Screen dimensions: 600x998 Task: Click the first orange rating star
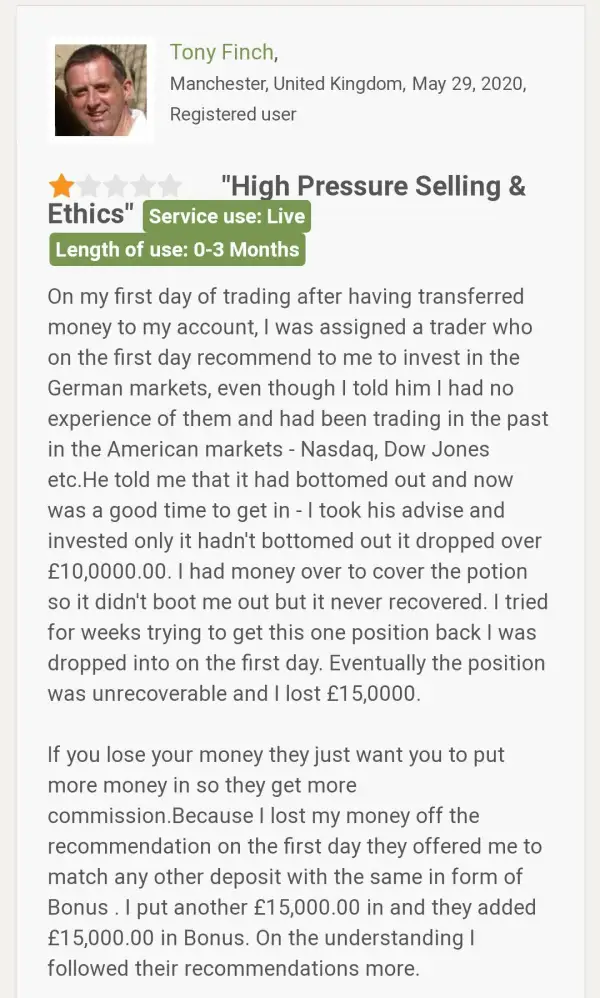[62, 186]
